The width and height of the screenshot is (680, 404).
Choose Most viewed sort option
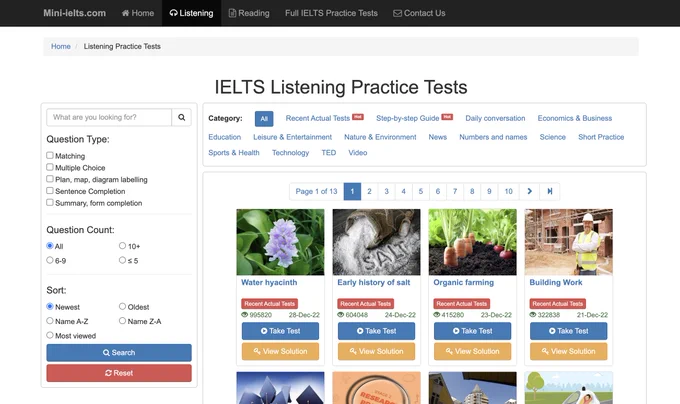pyautogui.click(x=50, y=335)
